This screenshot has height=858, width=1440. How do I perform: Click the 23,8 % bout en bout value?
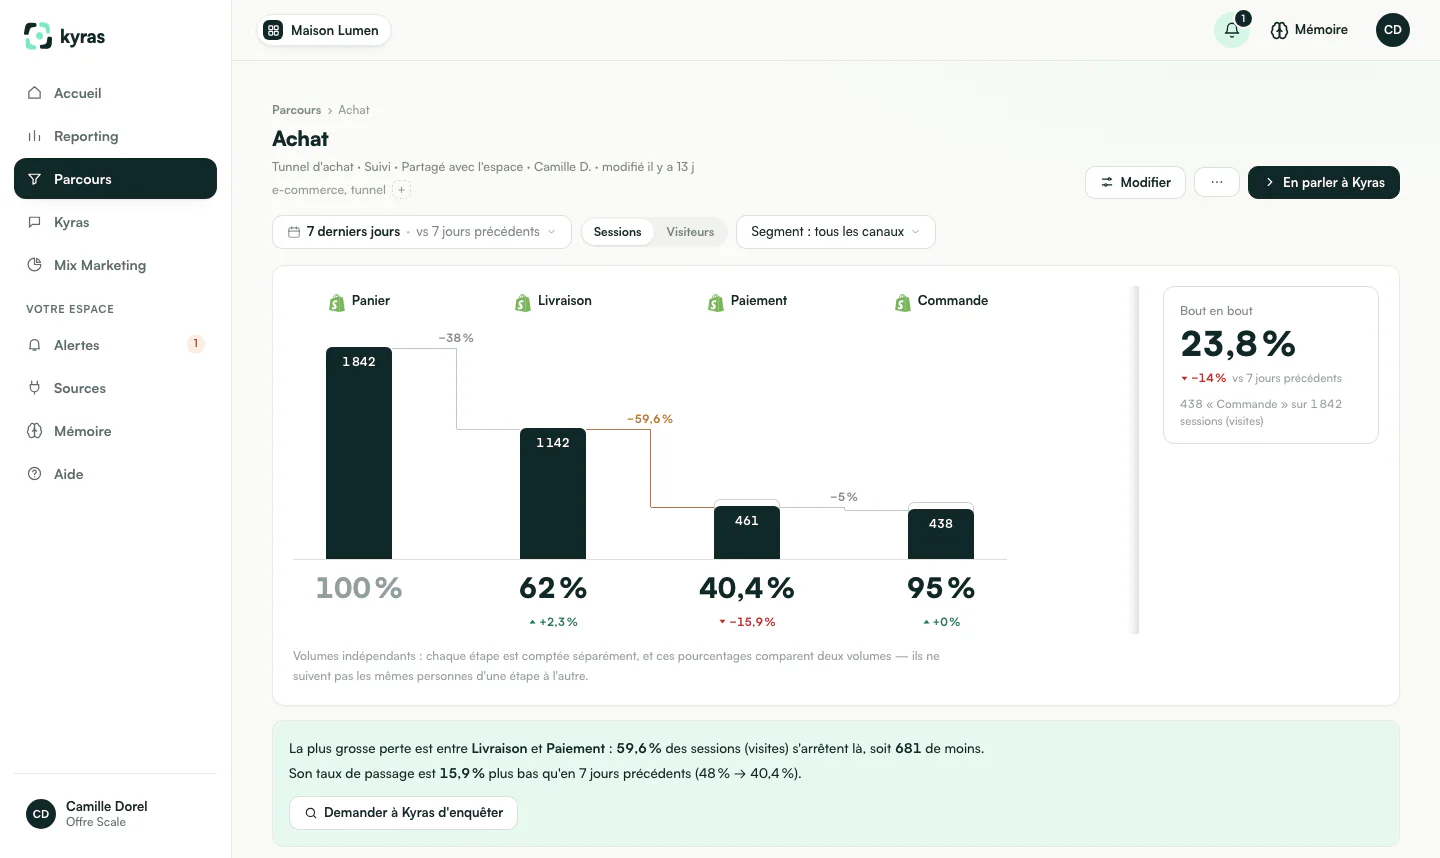click(x=1238, y=344)
